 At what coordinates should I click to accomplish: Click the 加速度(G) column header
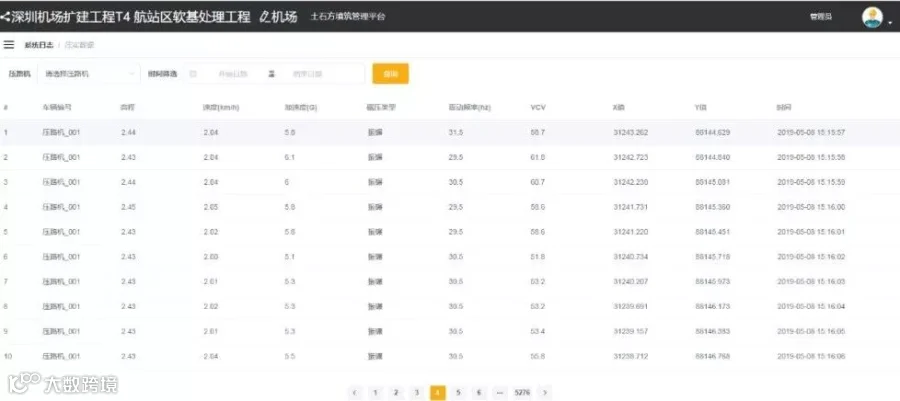[301, 107]
